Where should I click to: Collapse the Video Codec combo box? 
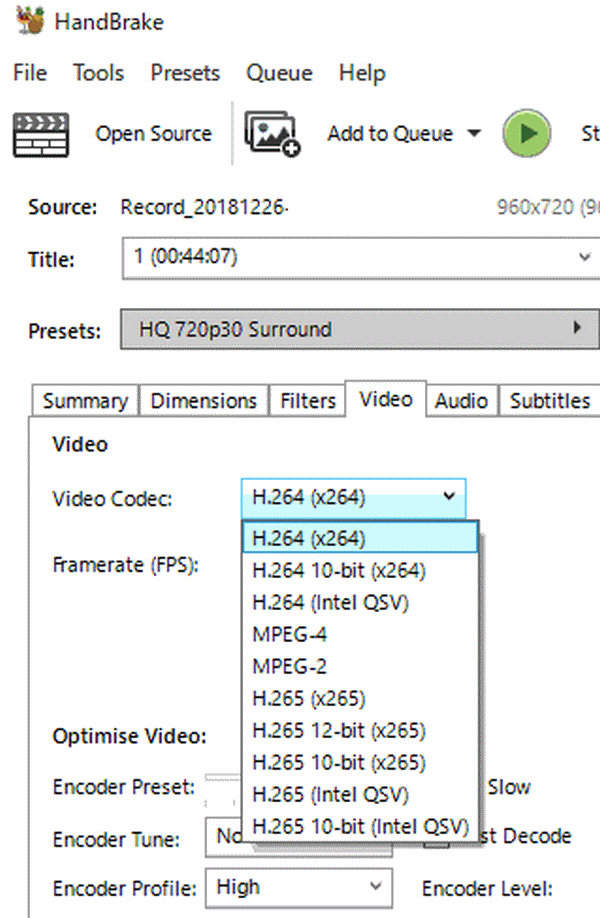354,498
